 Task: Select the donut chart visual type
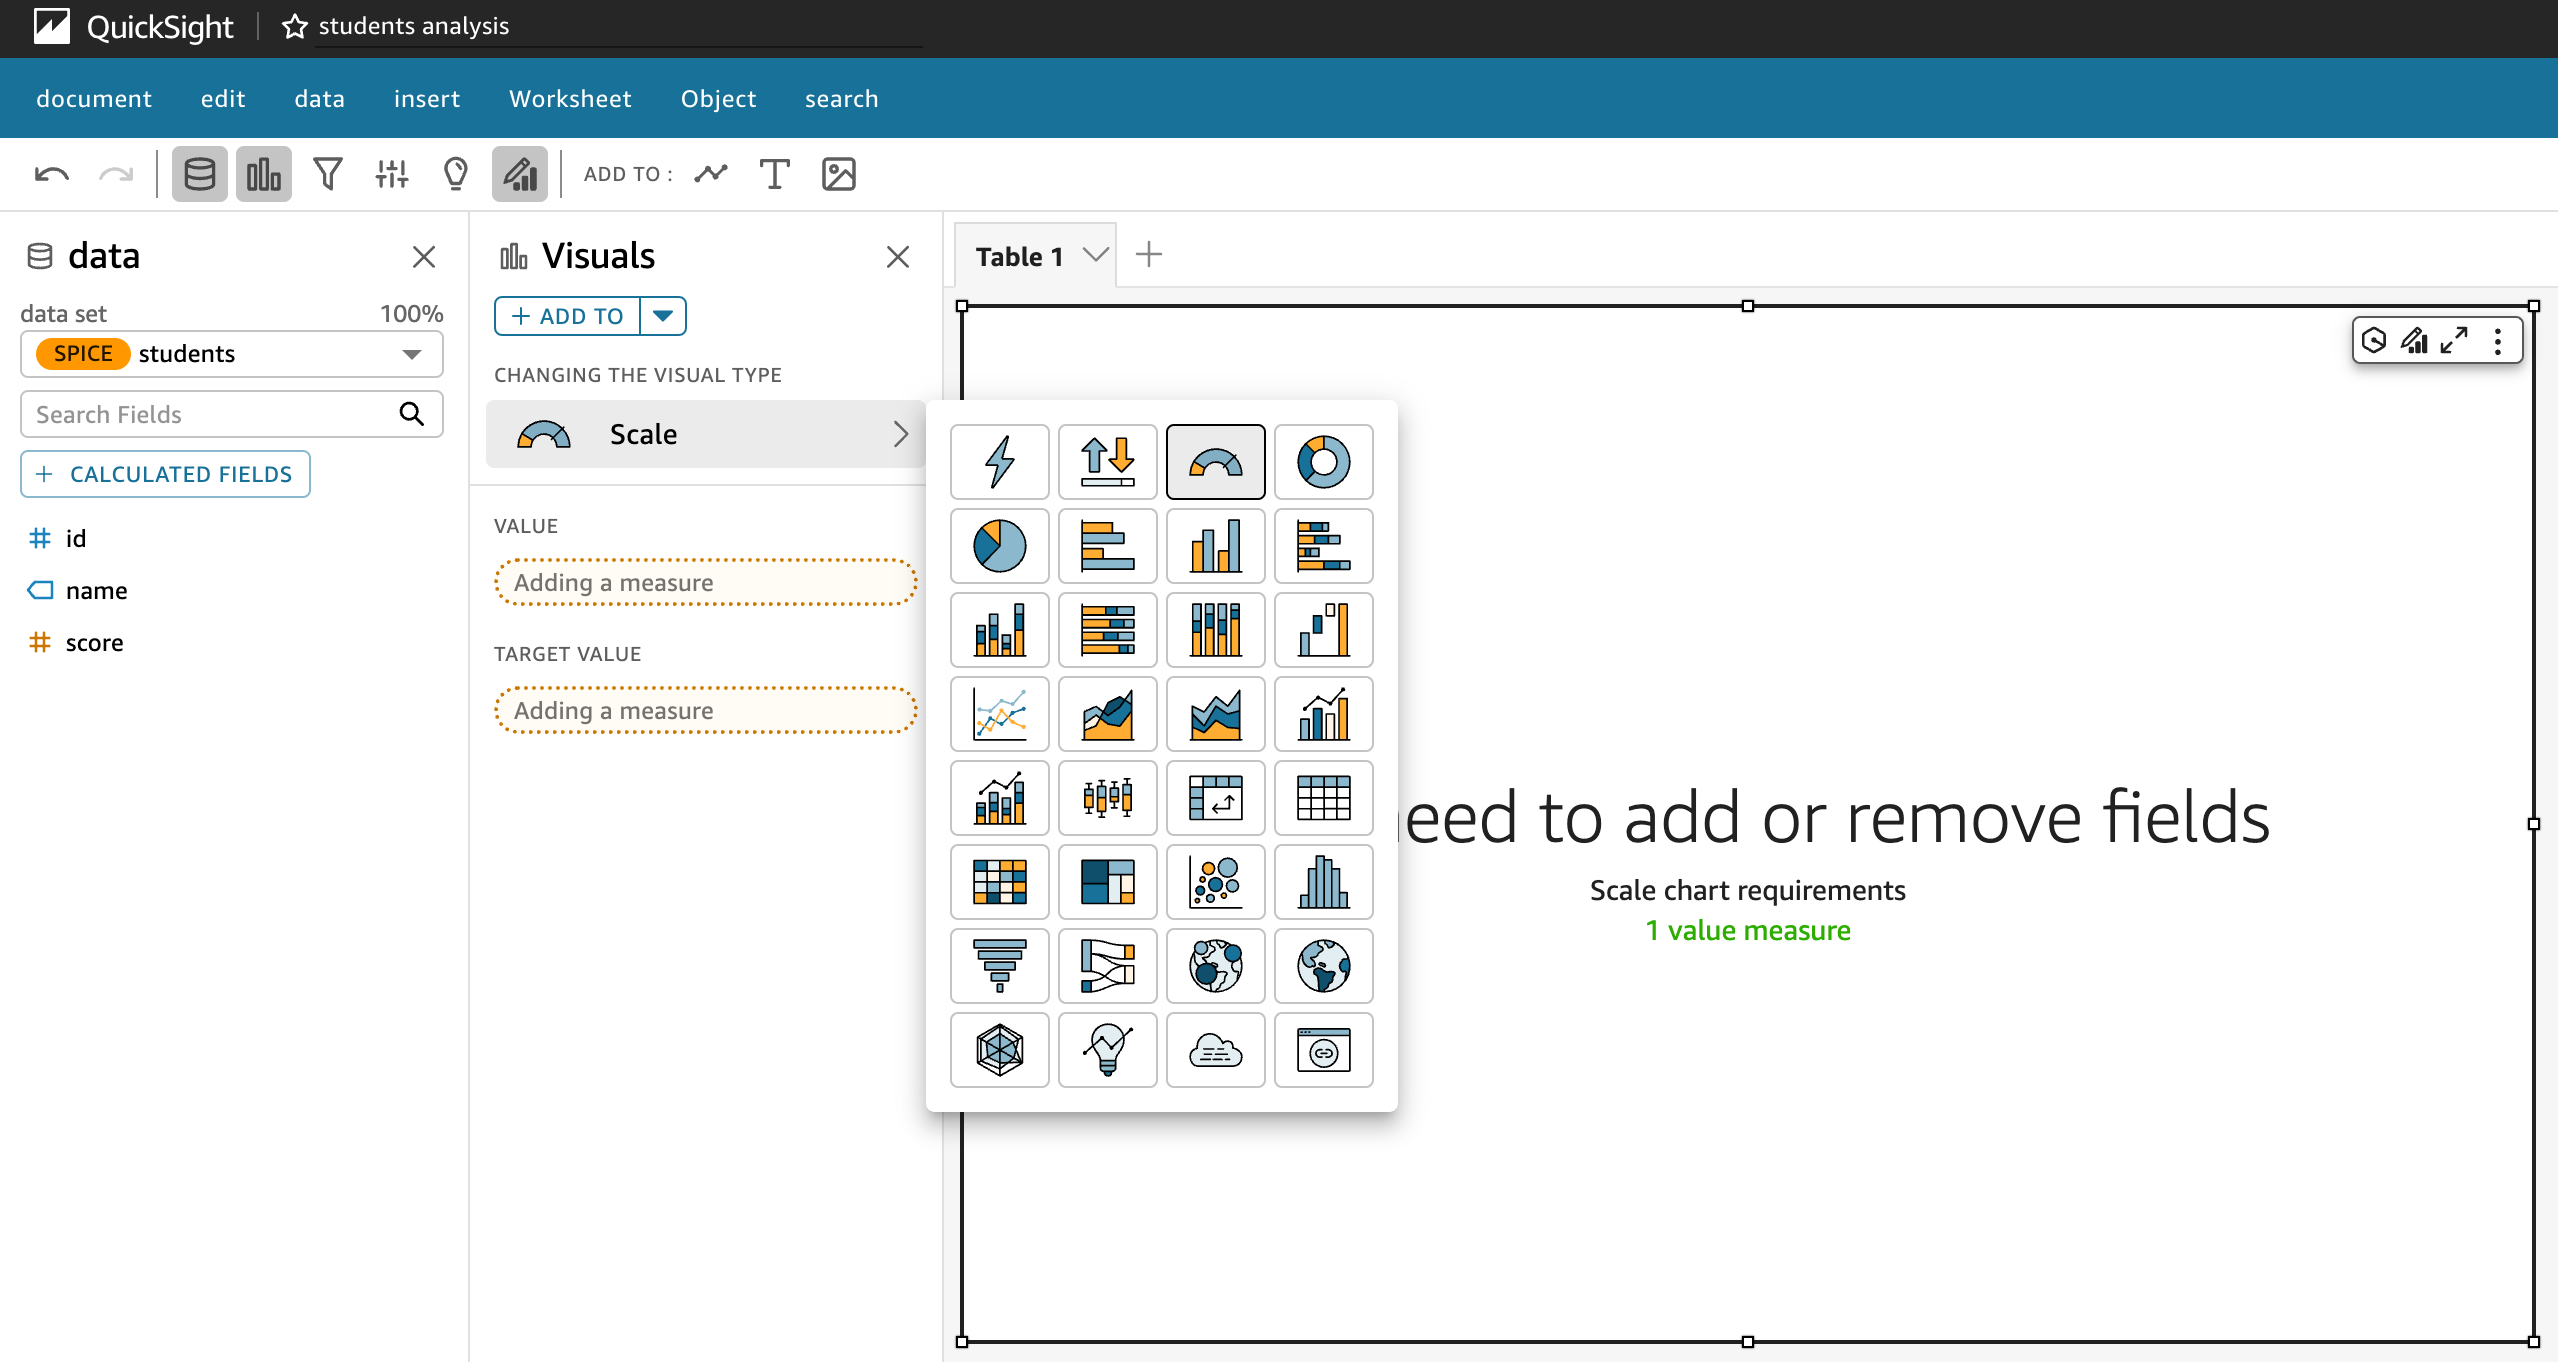[x=1321, y=462]
